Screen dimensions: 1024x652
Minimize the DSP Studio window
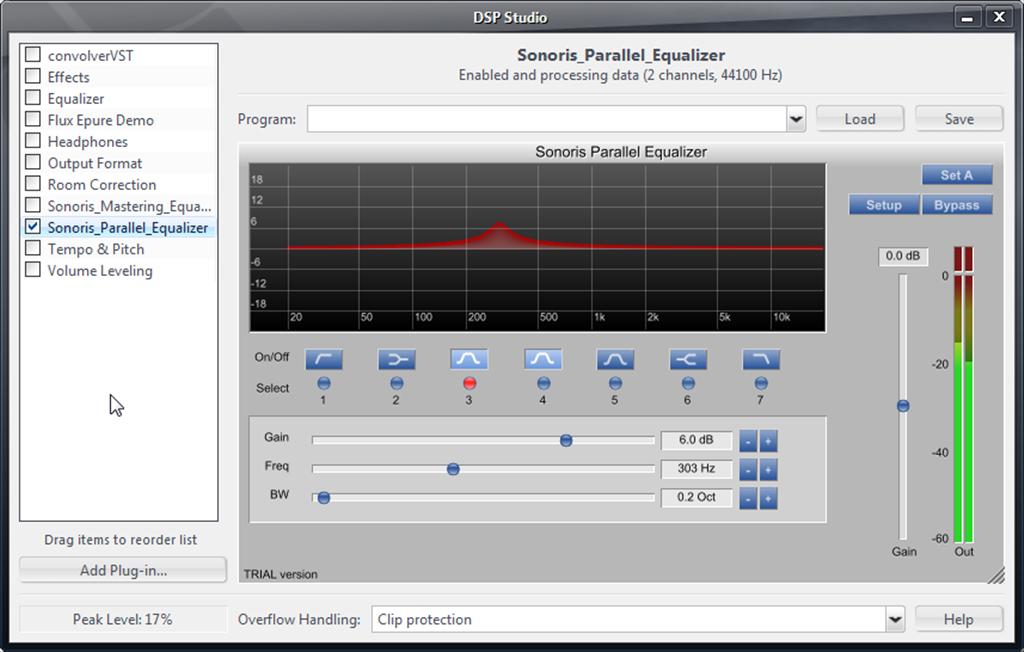pos(967,17)
